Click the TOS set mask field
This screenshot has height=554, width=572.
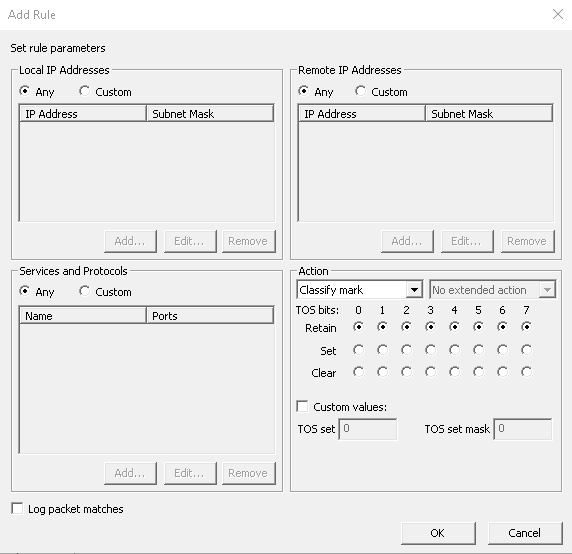tap(523, 429)
